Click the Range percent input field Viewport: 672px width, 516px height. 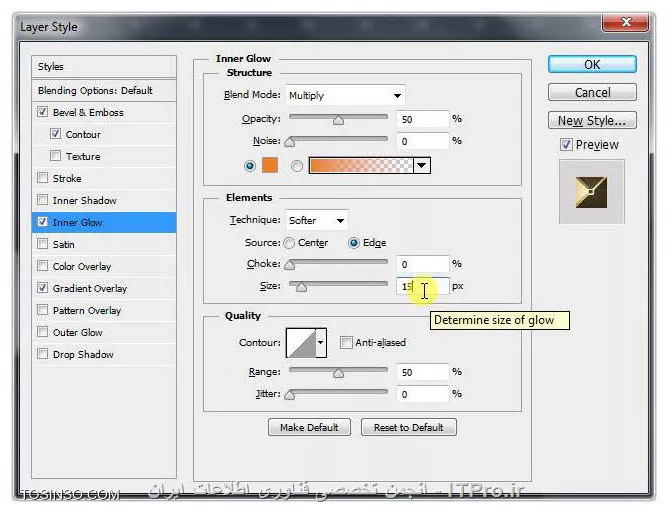tap(423, 372)
